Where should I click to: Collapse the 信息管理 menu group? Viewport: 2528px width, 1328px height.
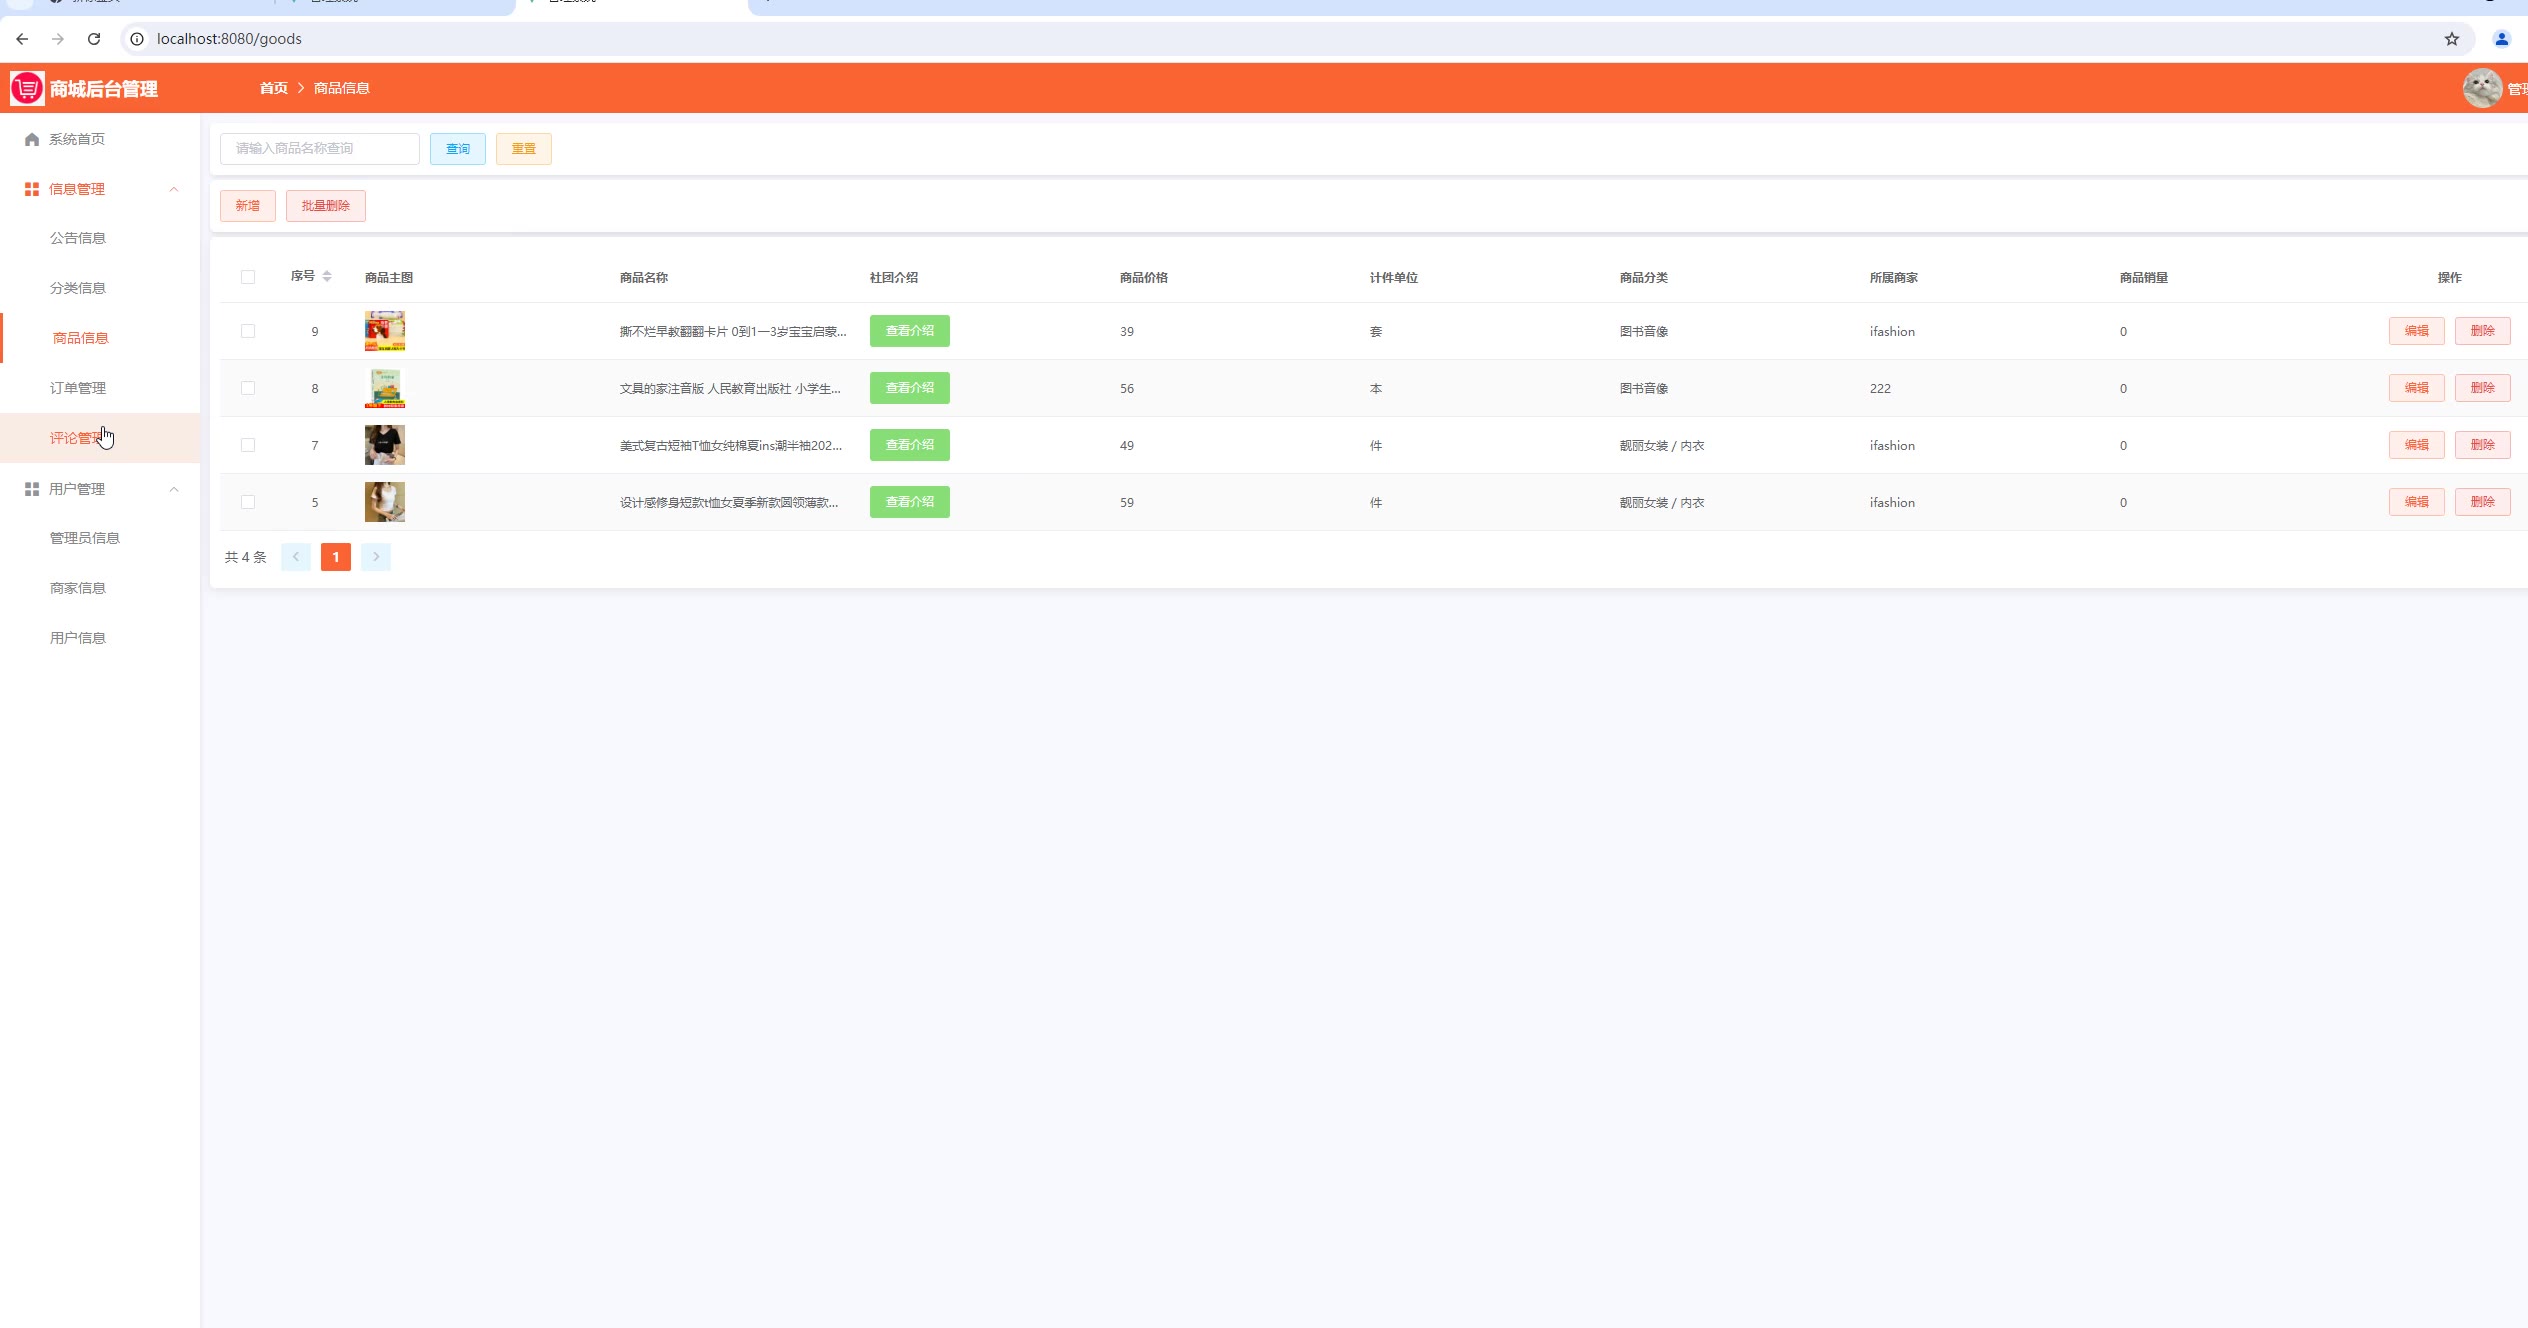coord(174,189)
